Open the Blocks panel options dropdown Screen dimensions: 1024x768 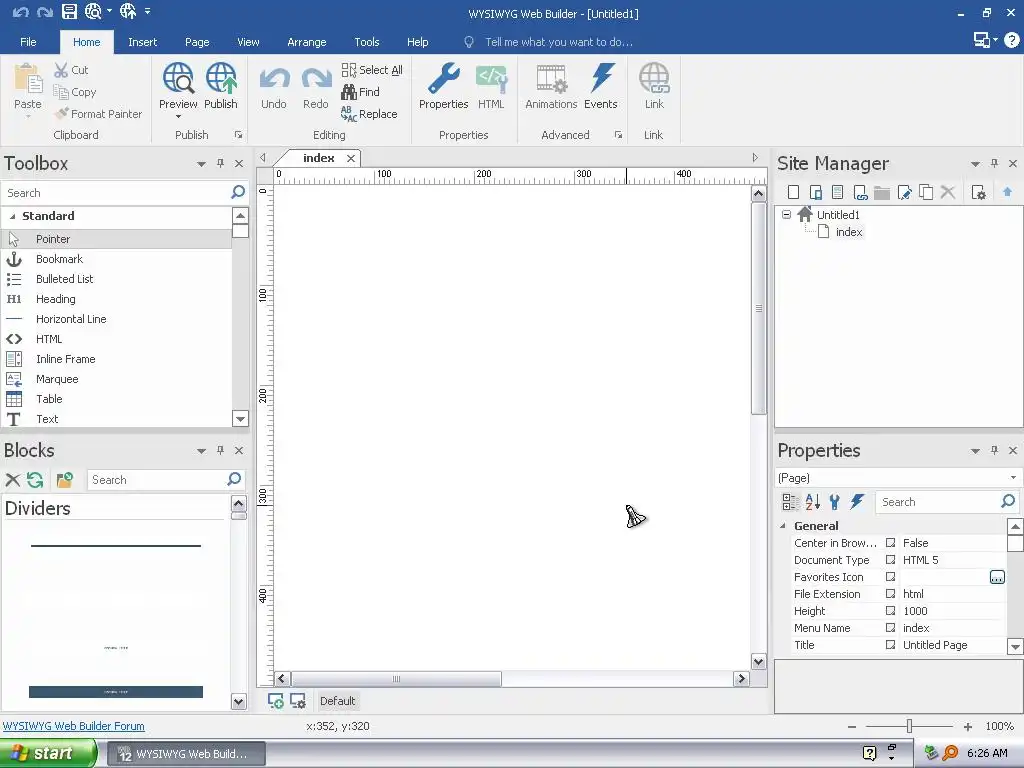[201, 451]
